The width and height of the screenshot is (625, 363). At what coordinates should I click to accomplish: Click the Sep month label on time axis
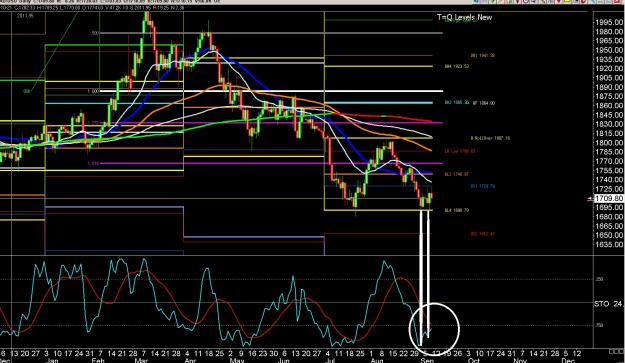427,360
